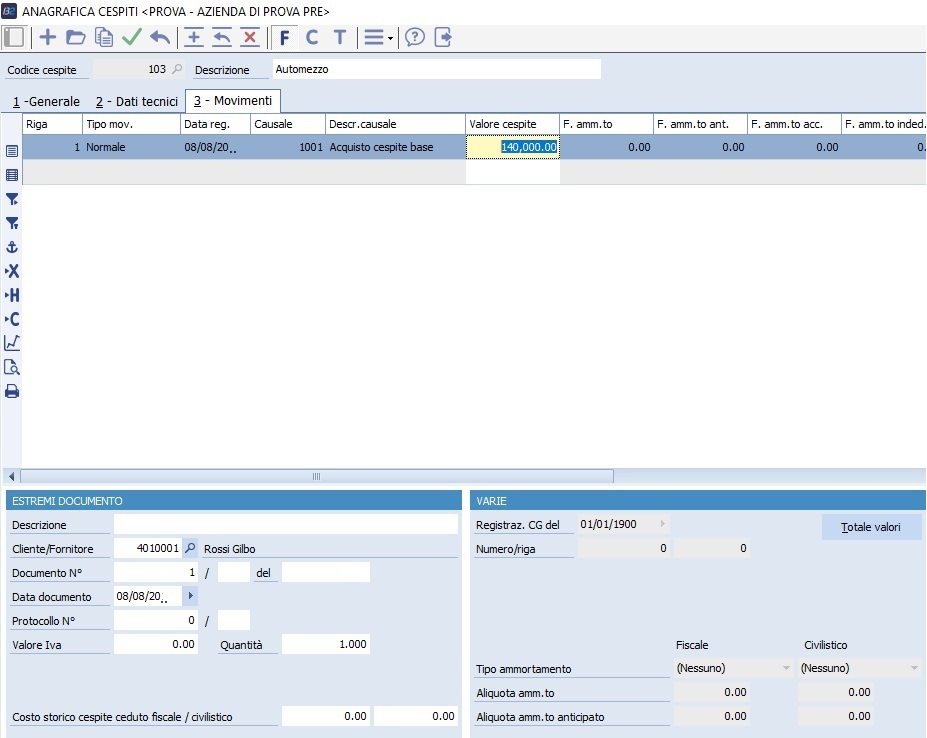
Task: Click the green checkmark Save icon
Action: click(131, 38)
